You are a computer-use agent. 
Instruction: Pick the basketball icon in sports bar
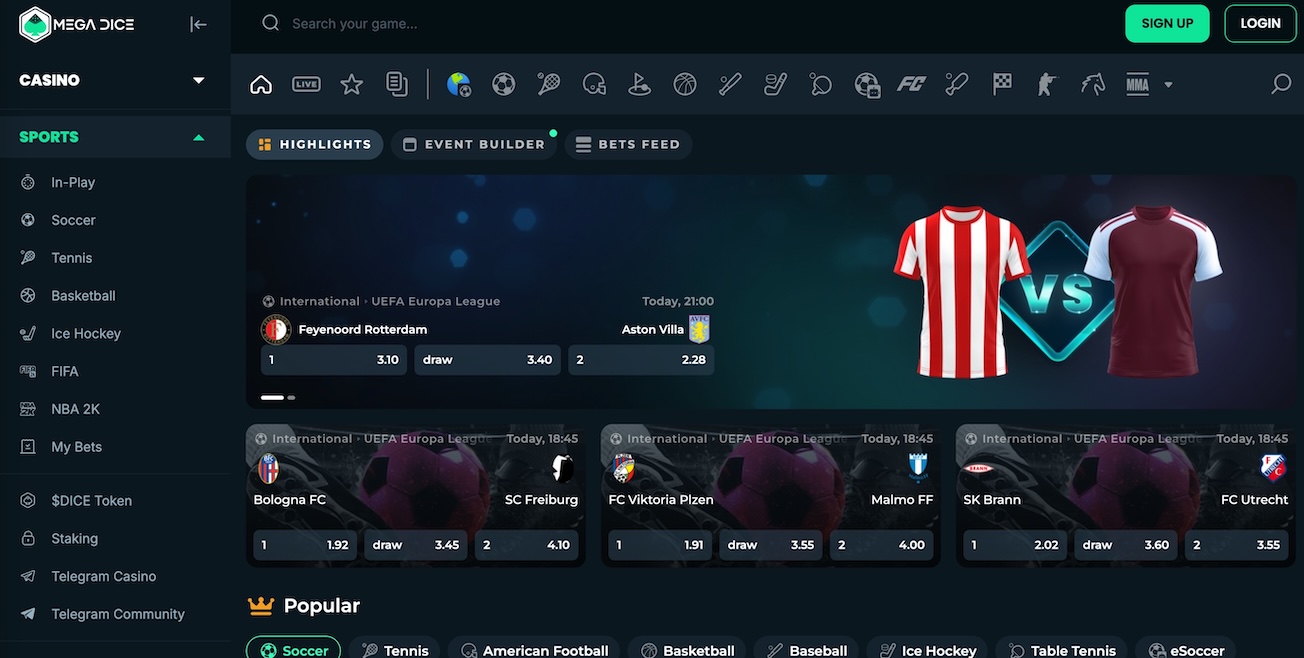tap(685, 84)
